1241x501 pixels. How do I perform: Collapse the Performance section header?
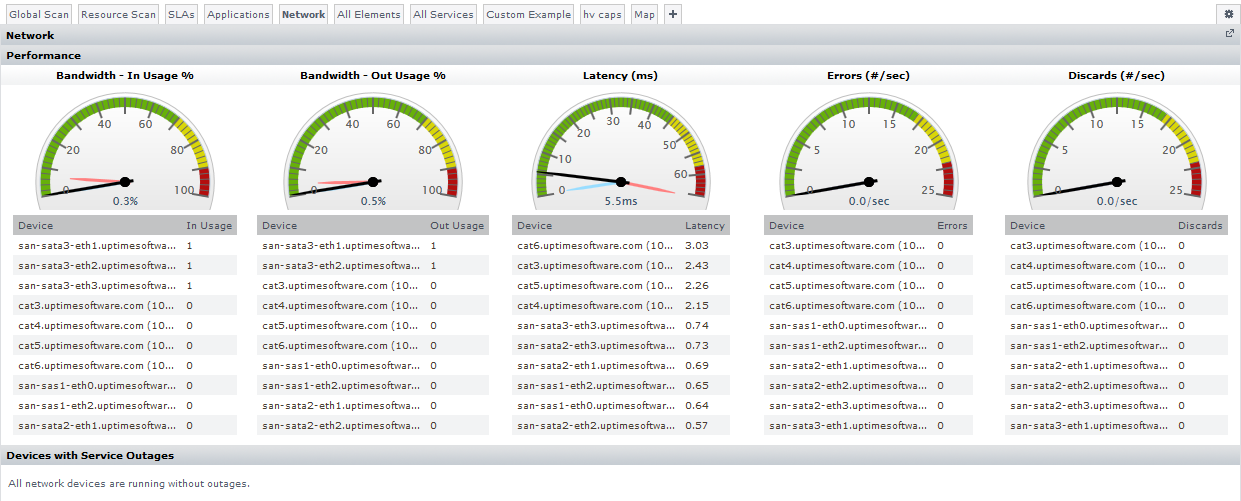coord(44,56)
